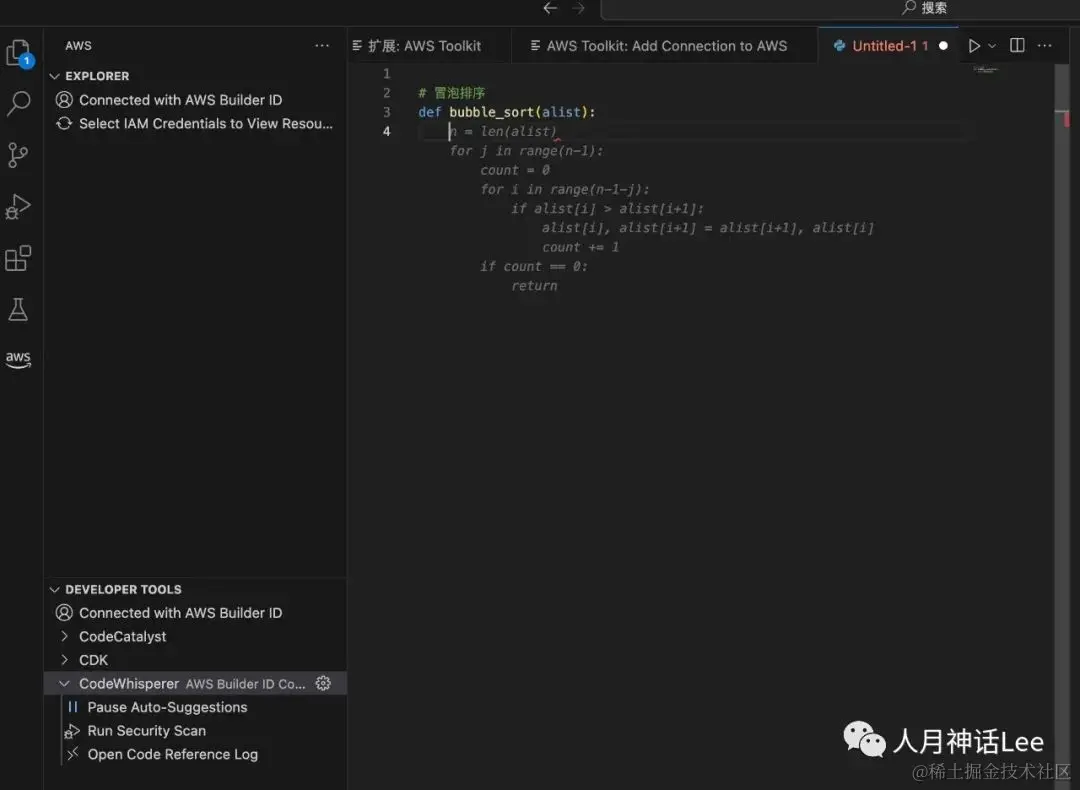Click the Run Python File play button
Screen dimensions: 1080x790
pos(974,45)
